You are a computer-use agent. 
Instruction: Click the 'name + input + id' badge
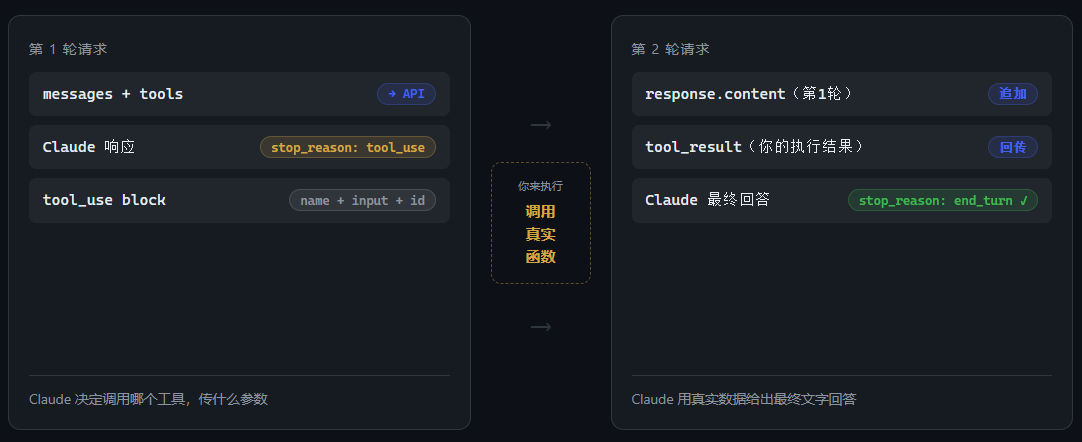pos(362,200)
